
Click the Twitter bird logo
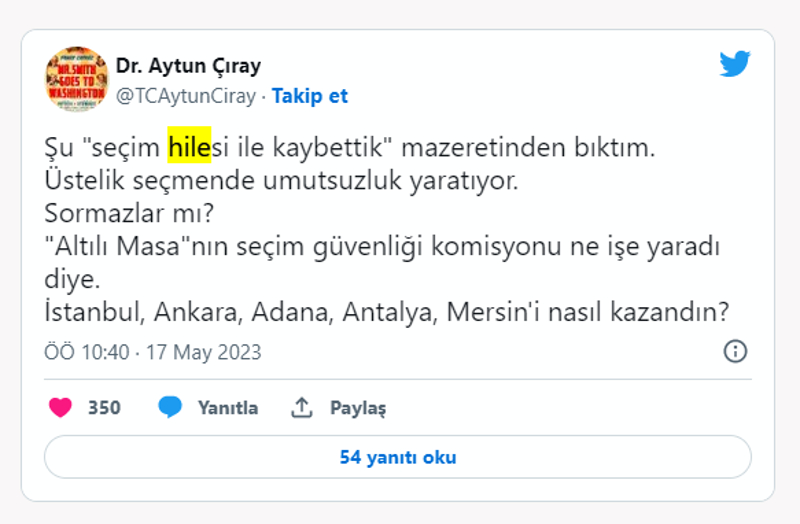(x=735, y=65)
